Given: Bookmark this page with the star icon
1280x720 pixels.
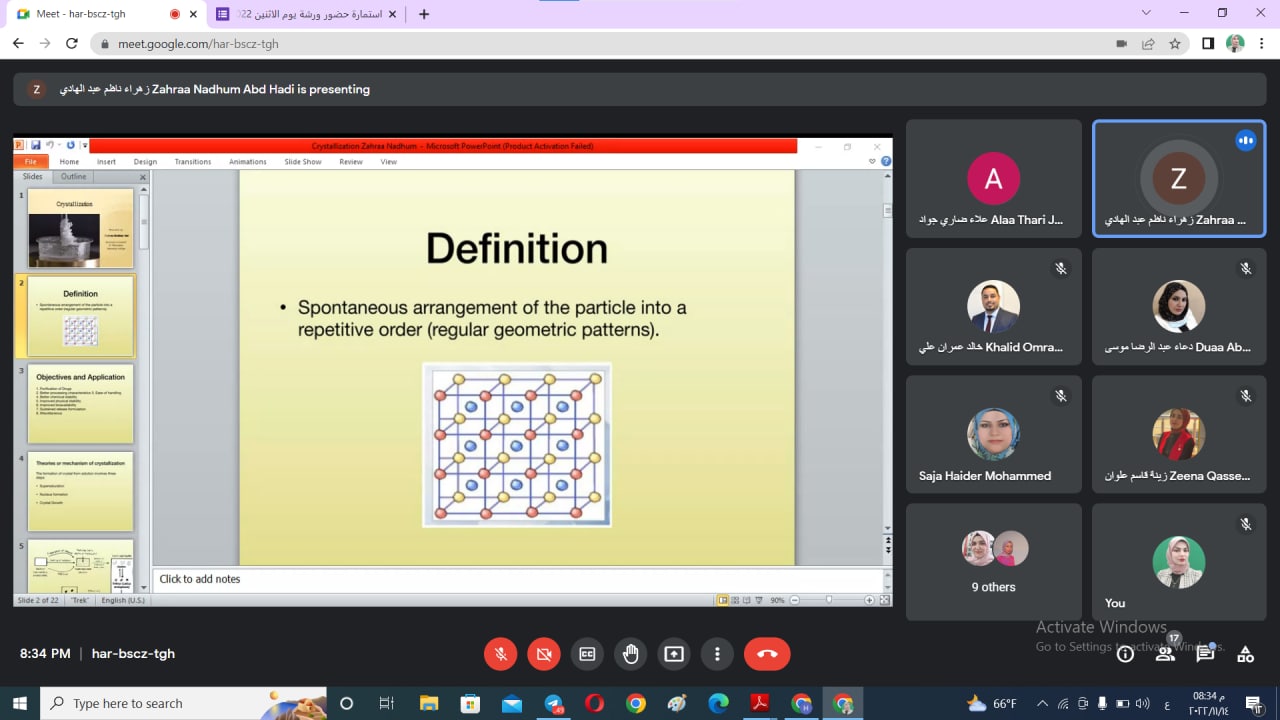Looking at the screenshot, I should [1175, 44].
